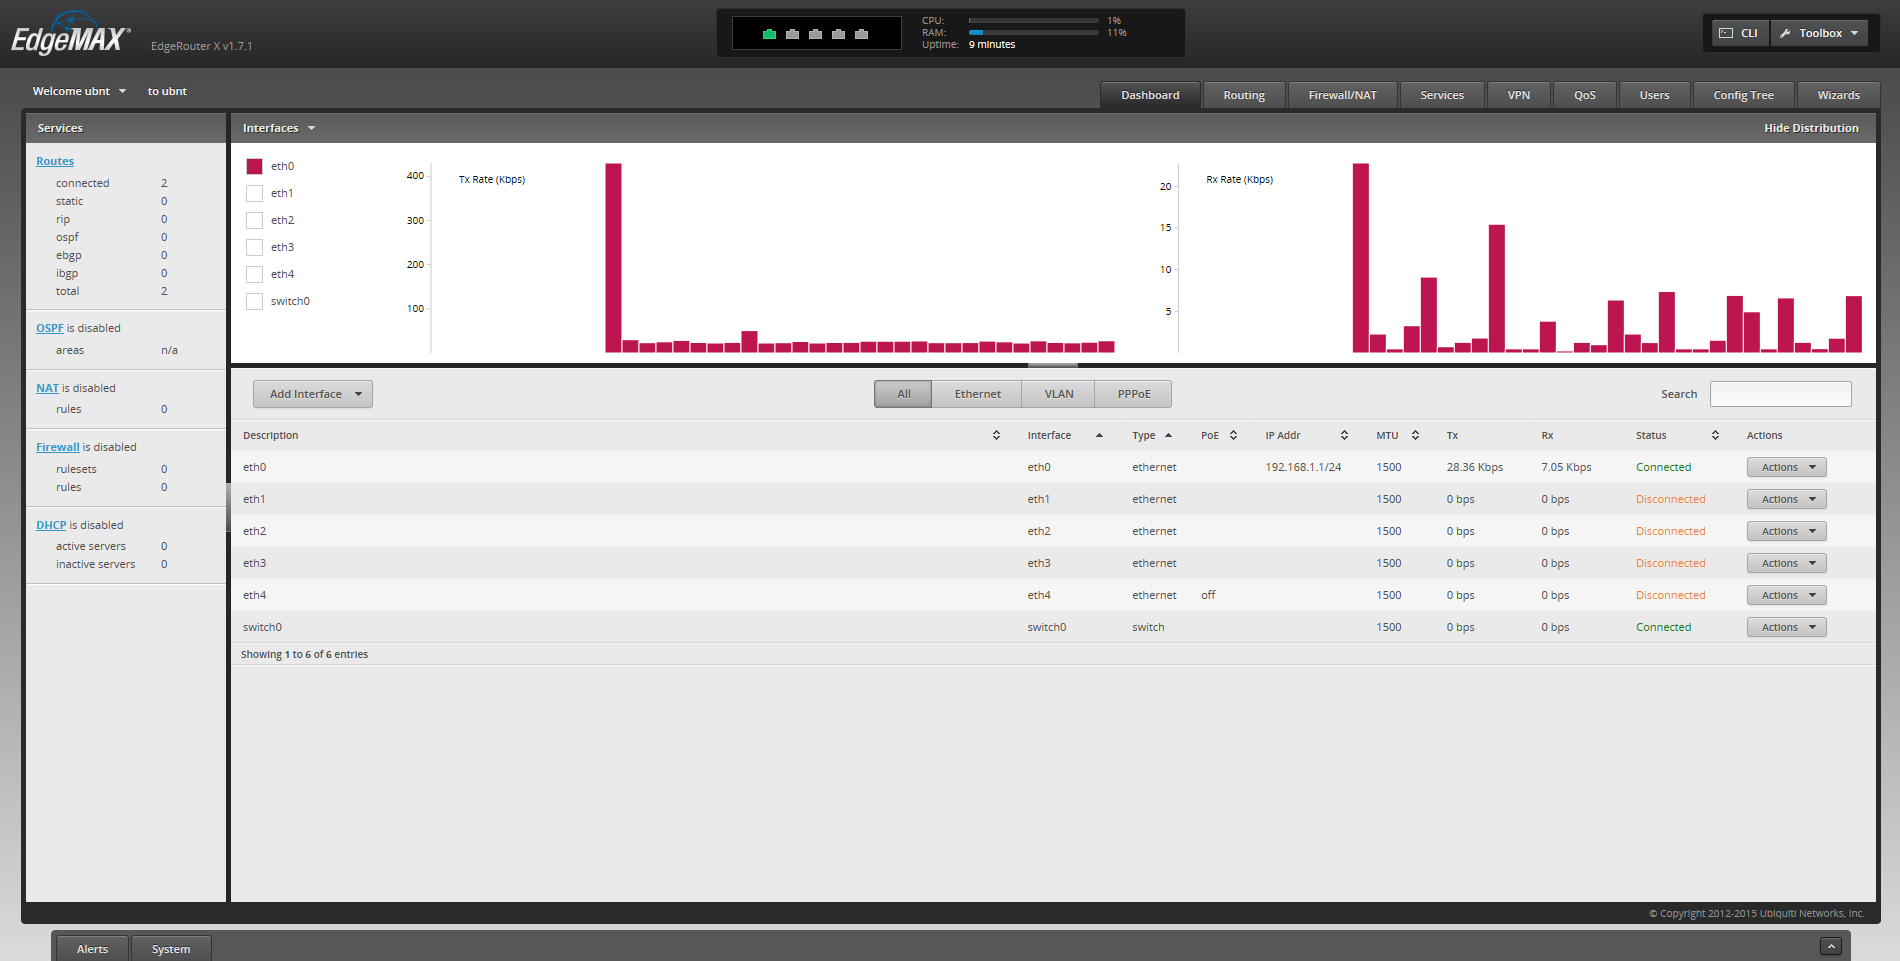Open the CLI terminal
1900x961 pixels.
1740,33
